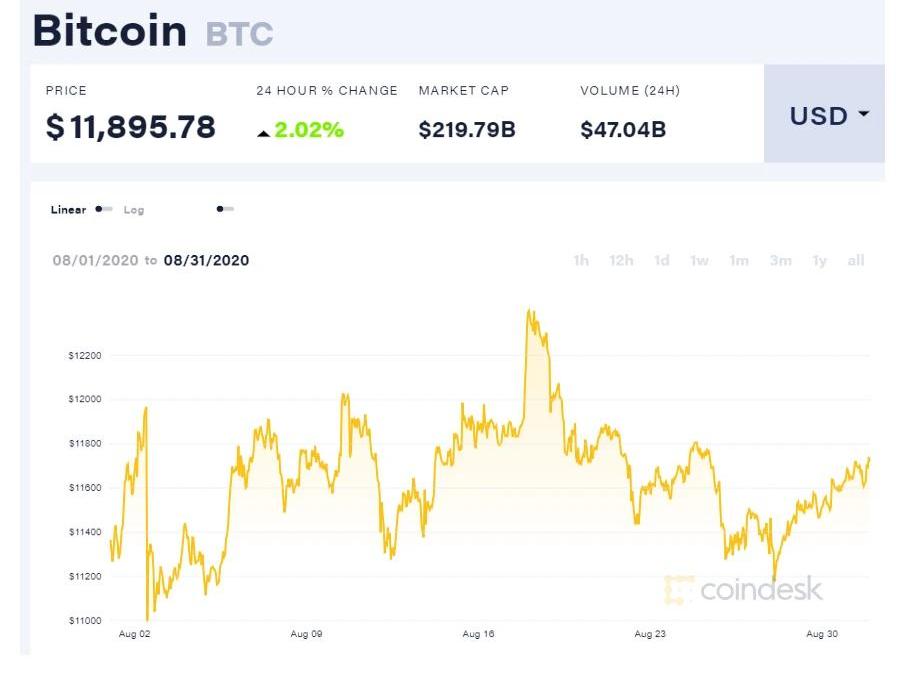Click the CoinDesk logo watermark

744,590
